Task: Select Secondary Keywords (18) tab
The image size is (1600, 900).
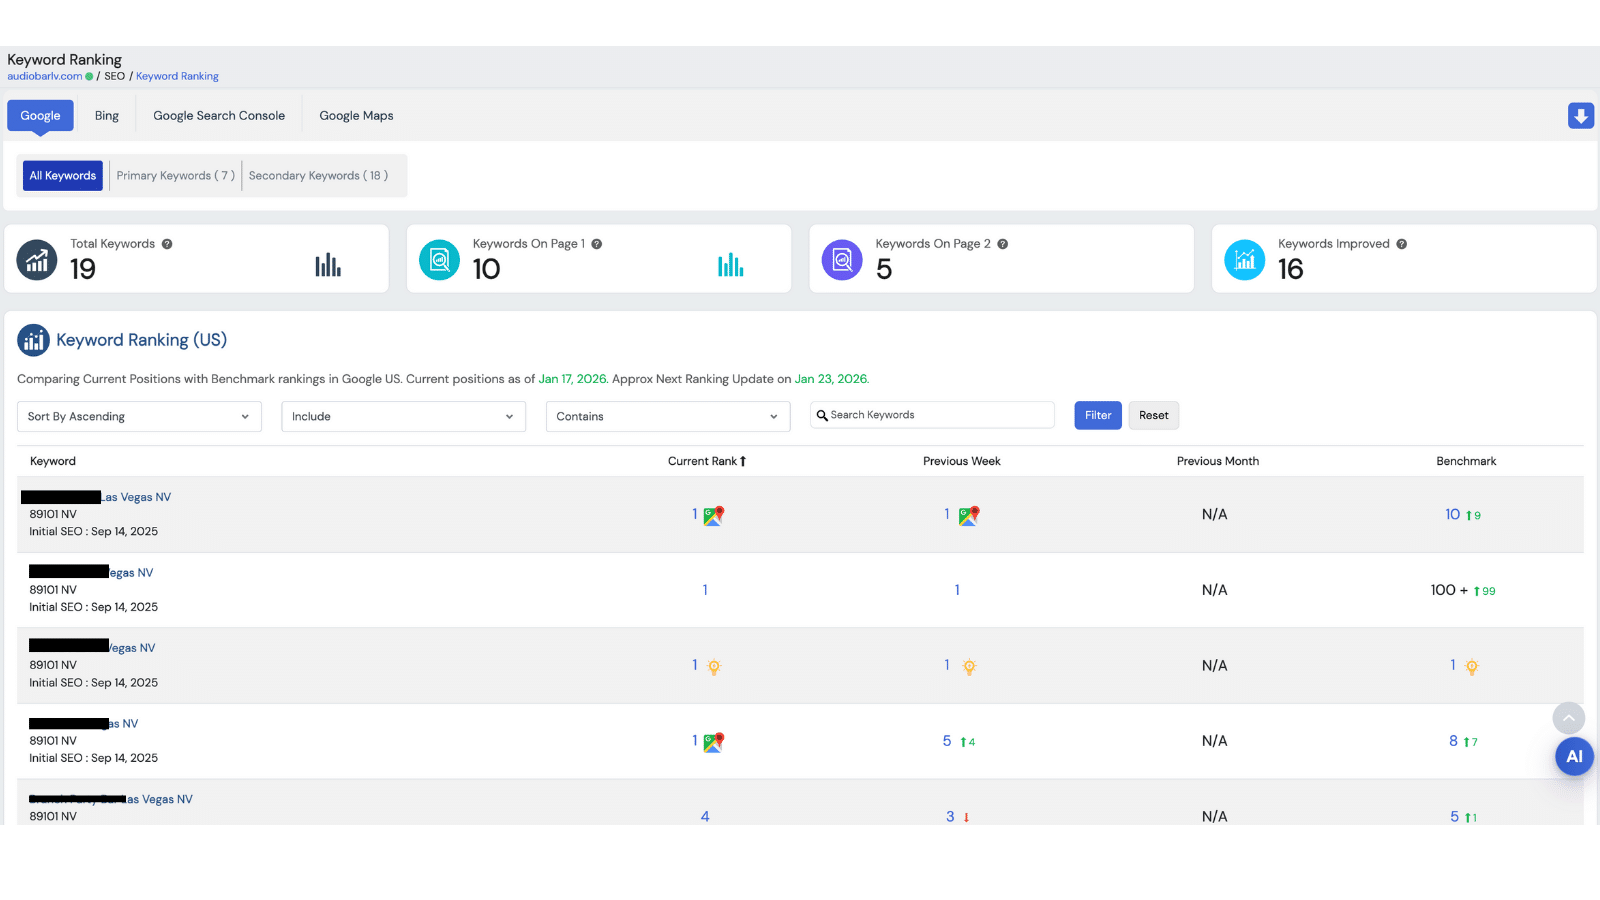Action: 318,176
